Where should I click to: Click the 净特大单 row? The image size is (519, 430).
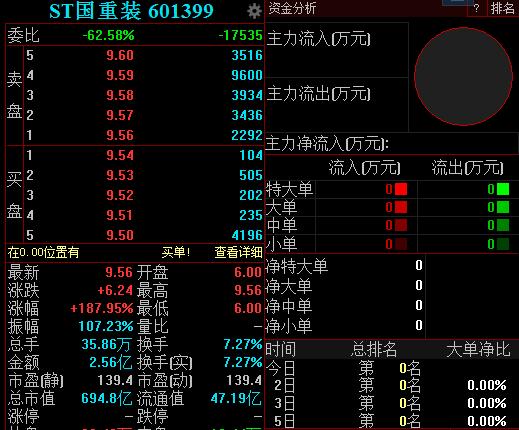[x=345, y=266]
